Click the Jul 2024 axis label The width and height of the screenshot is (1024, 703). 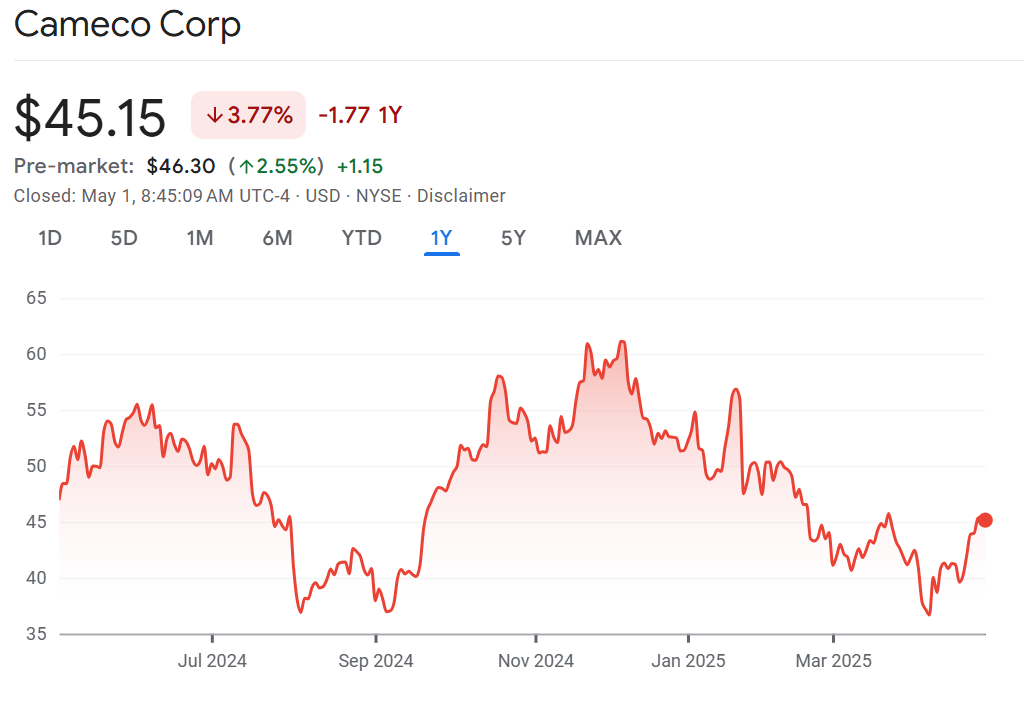coord(212,661)
